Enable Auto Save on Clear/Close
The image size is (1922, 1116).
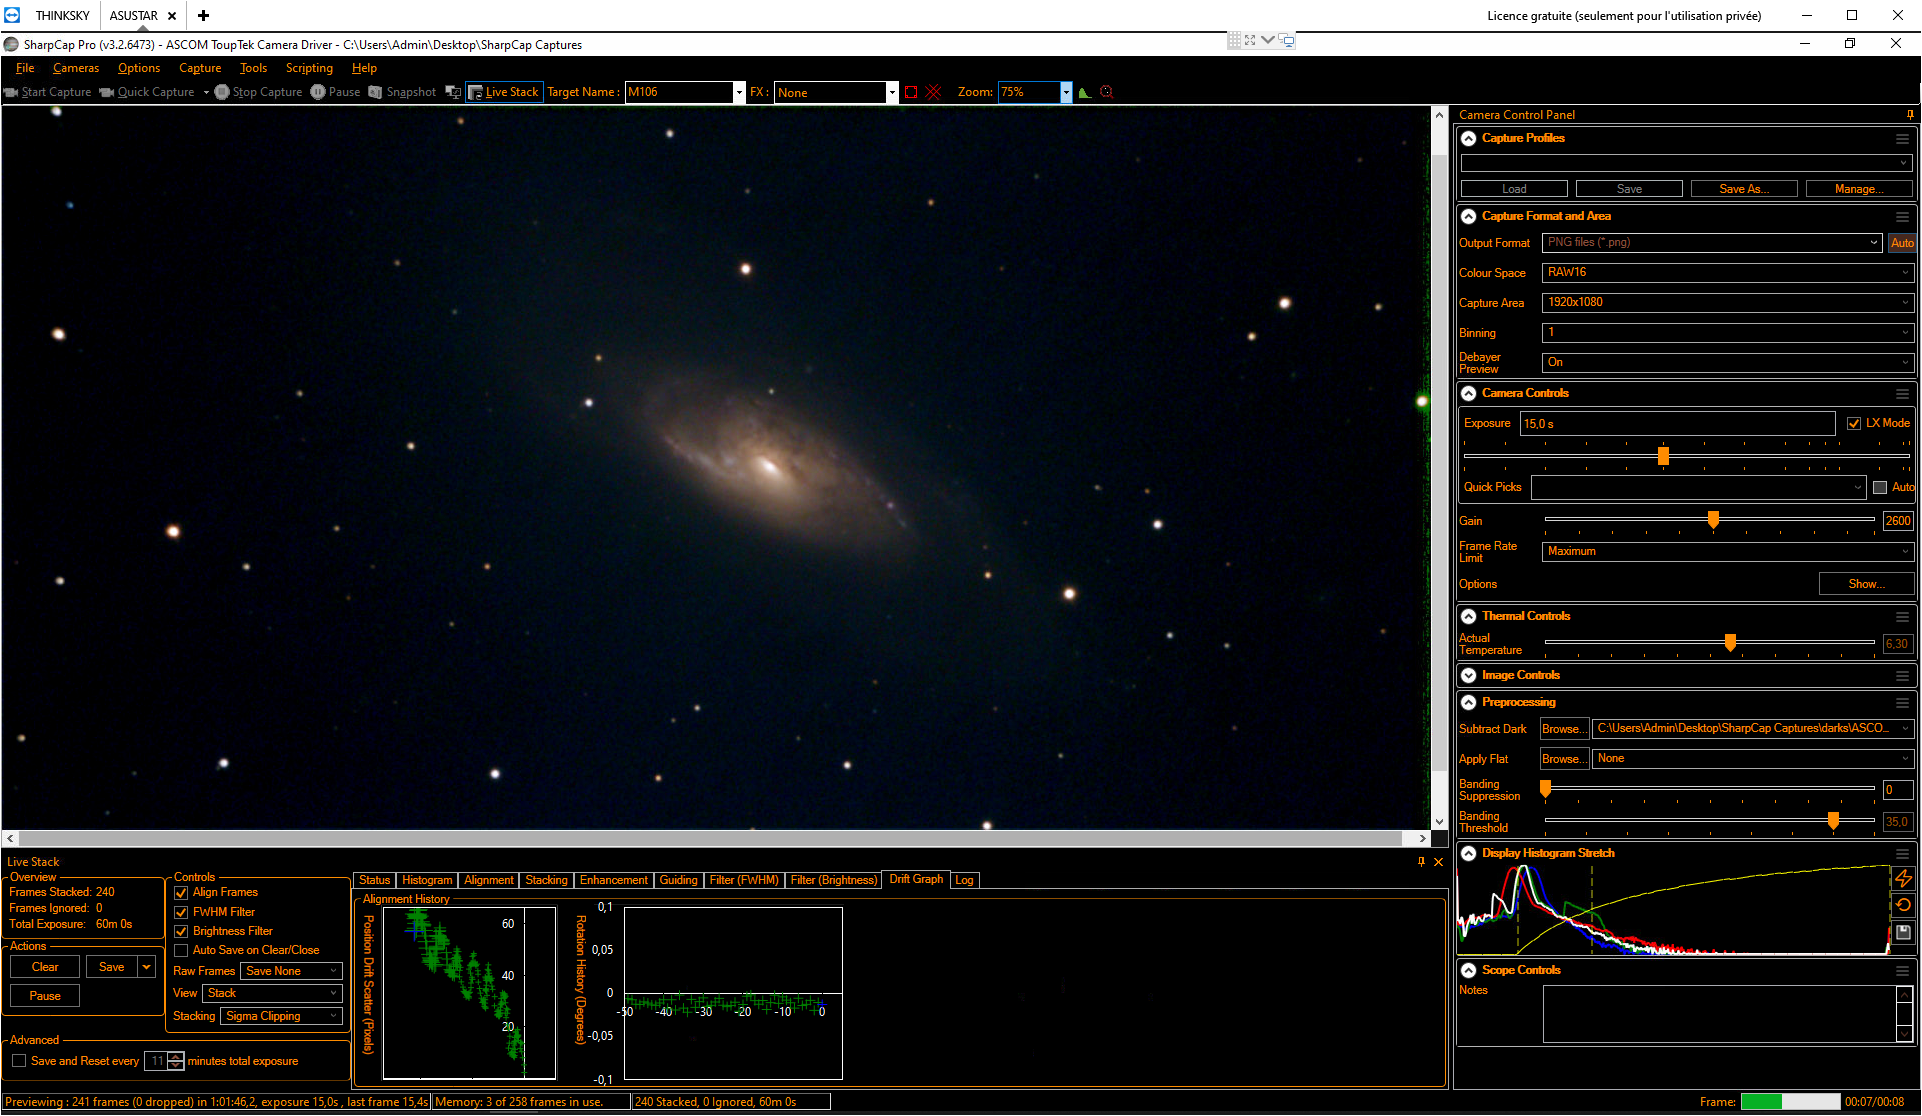point(181,950)
